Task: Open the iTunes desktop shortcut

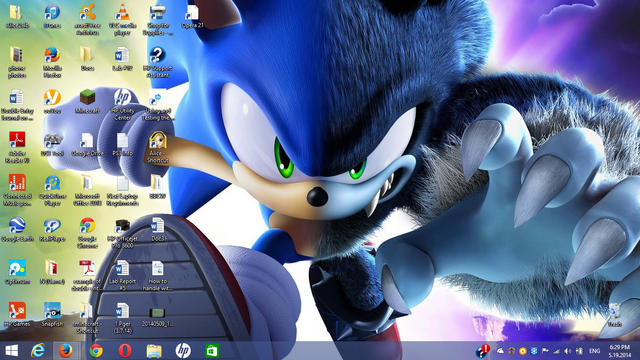Action: coord(52,16)
